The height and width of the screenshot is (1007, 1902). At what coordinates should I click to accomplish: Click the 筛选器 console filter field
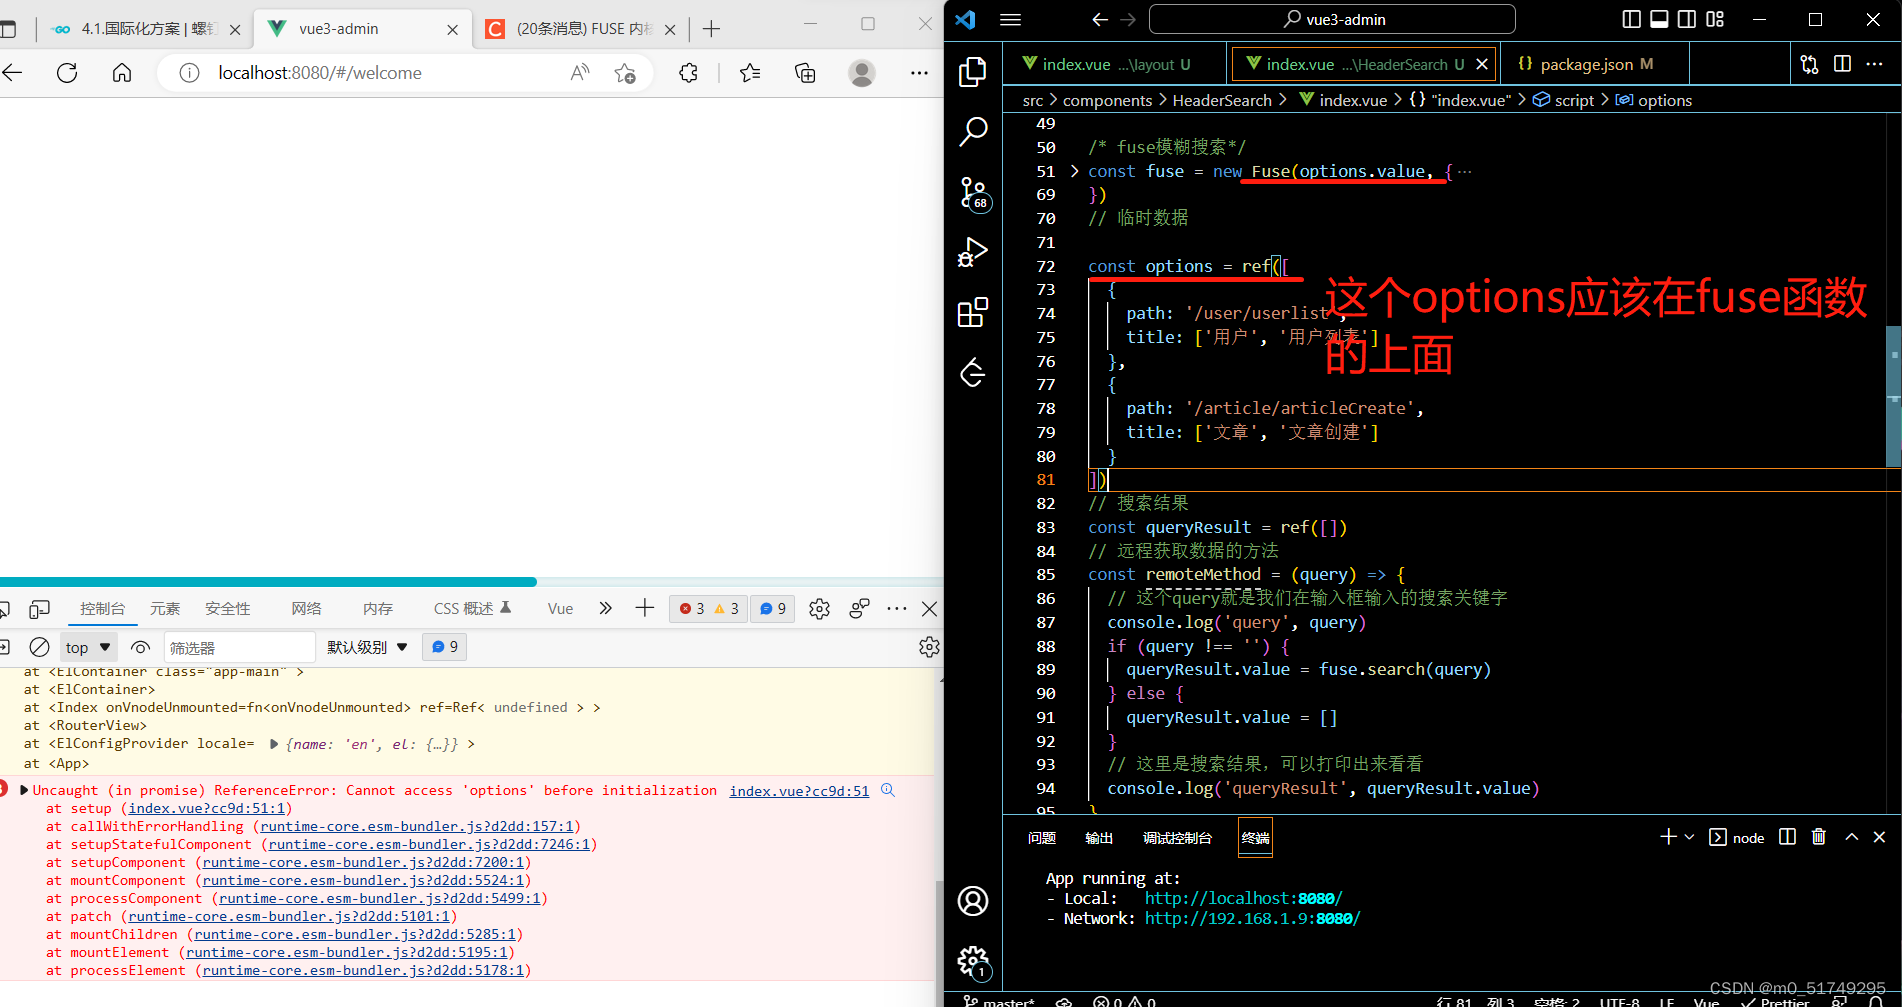tap(238, 646)
